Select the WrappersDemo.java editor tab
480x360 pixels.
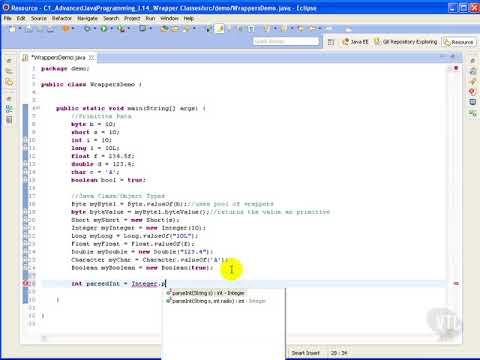(58, 58)
